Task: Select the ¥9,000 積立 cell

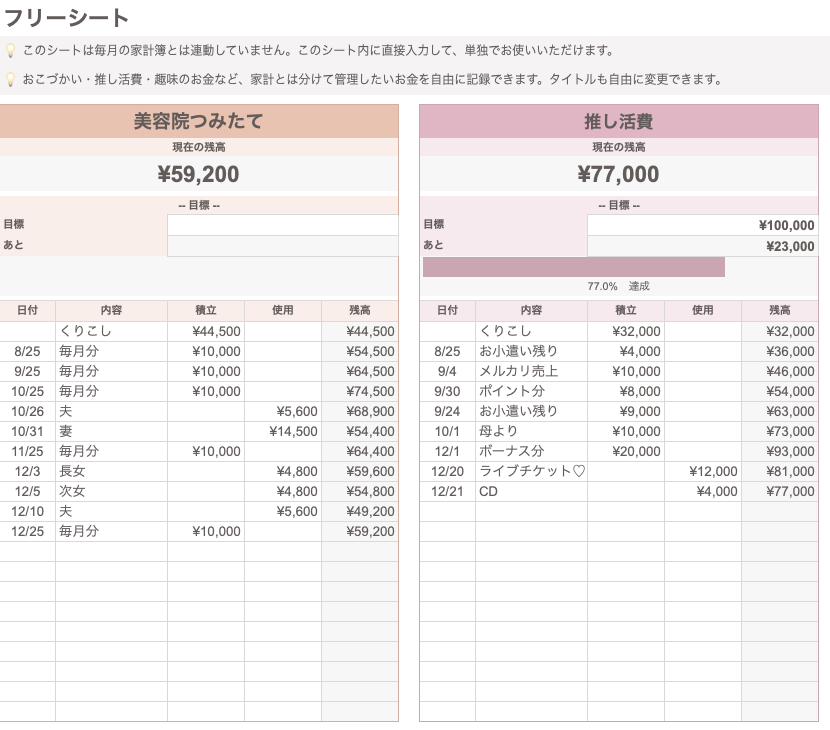Action: tap(626, 411)
